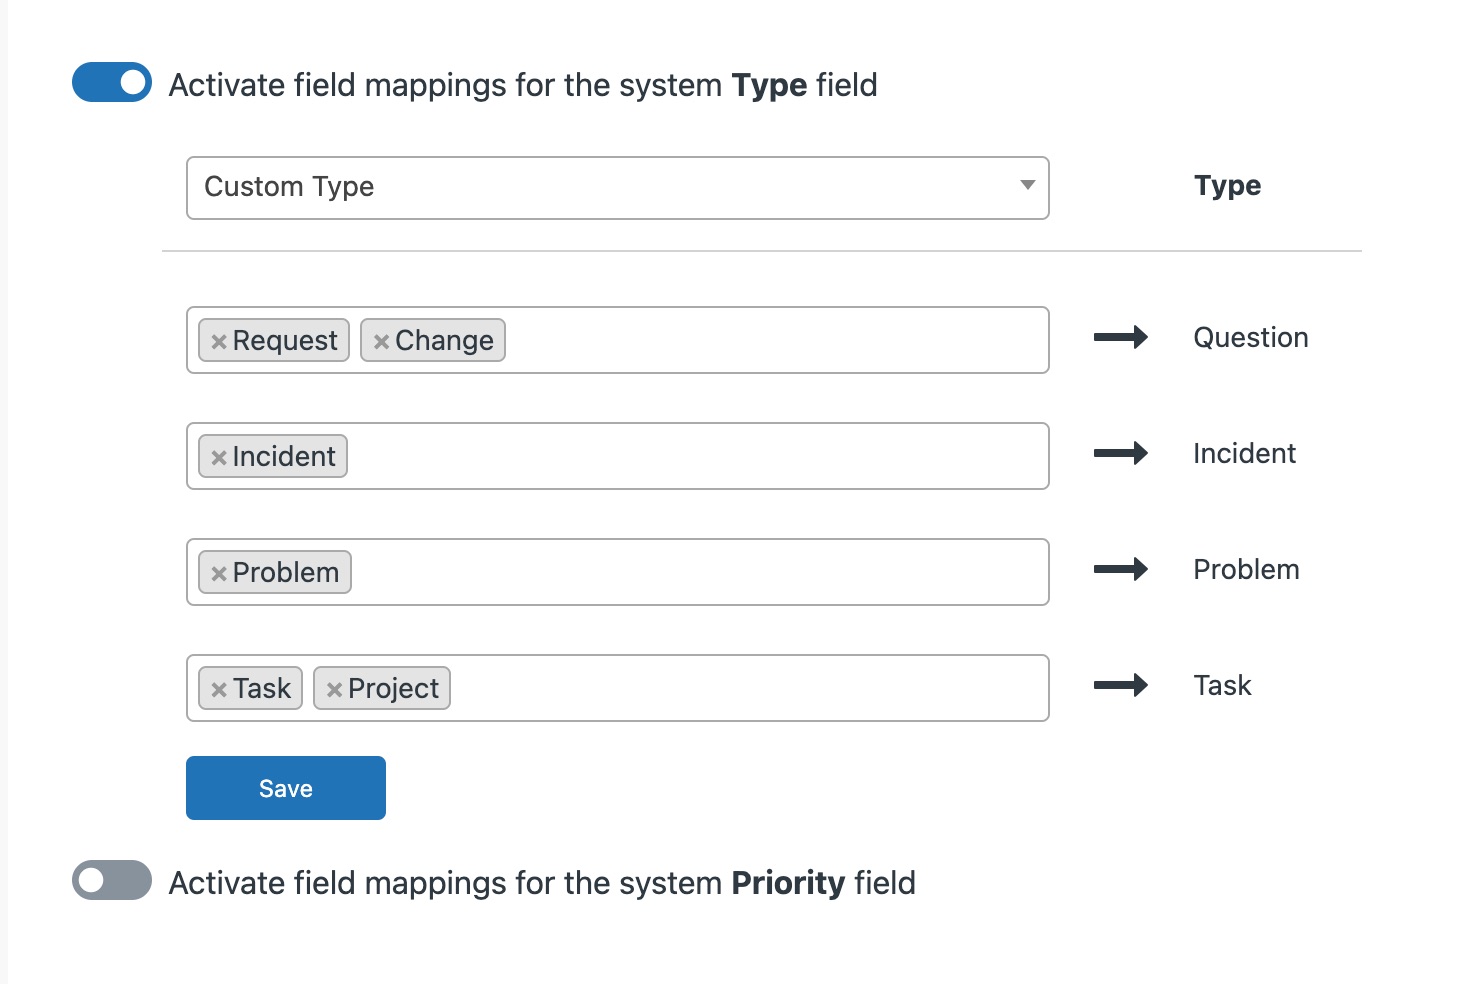Open the Custom Type dropdown
The image size is (1472, 984).
pos(616,187)
